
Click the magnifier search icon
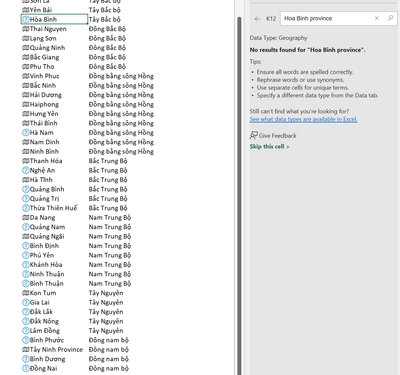tap(390, 18)
